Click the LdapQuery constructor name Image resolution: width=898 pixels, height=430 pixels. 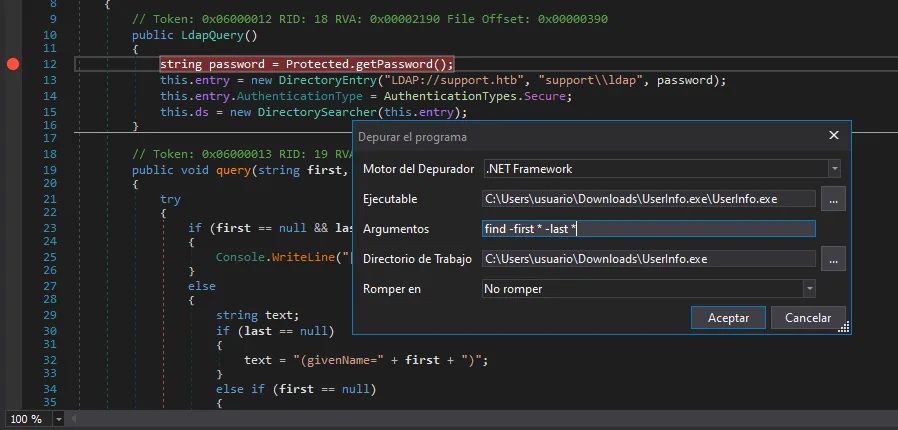pos(212,35)
